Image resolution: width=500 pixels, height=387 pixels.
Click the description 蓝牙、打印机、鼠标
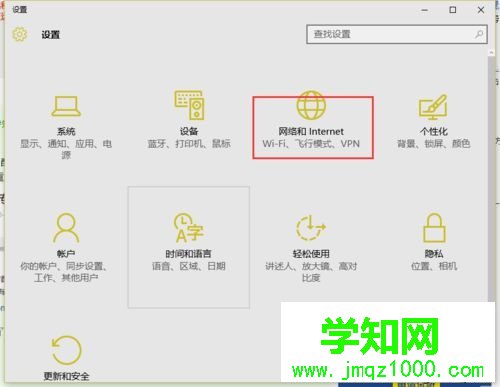(x=189, y=144)
